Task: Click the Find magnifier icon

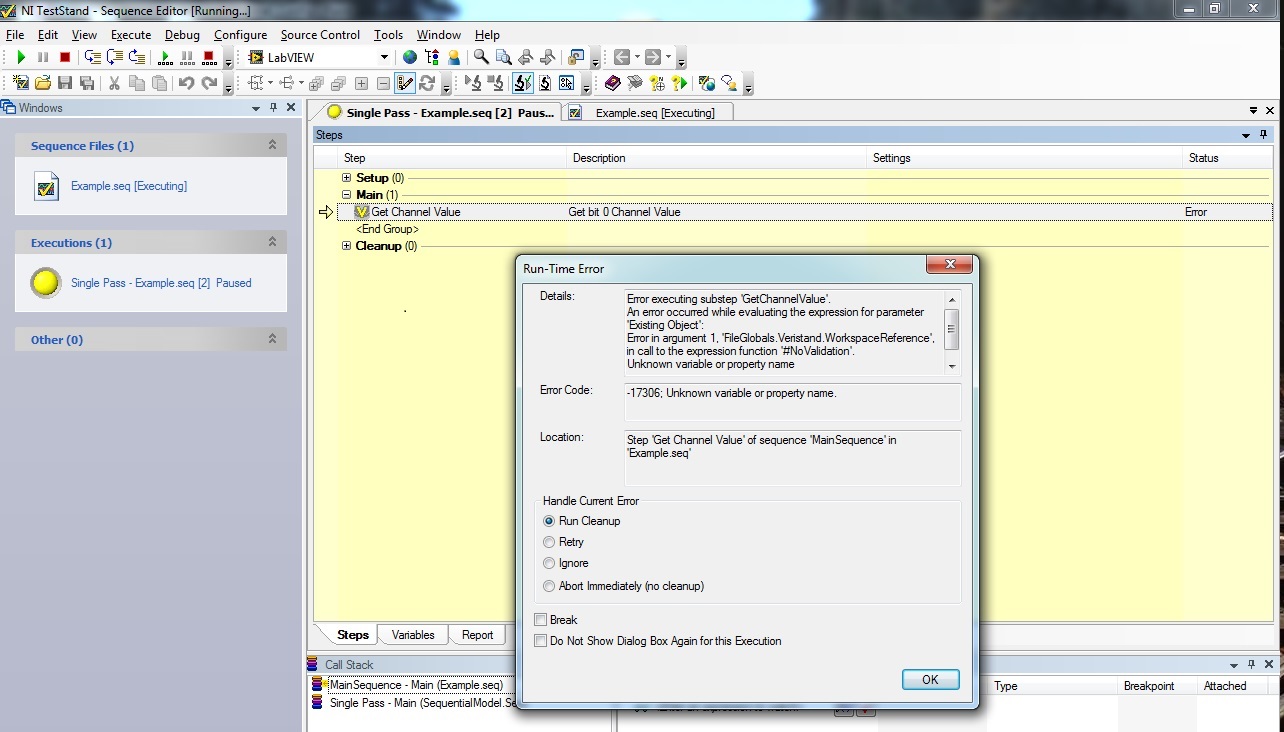Action: point(481,58)
